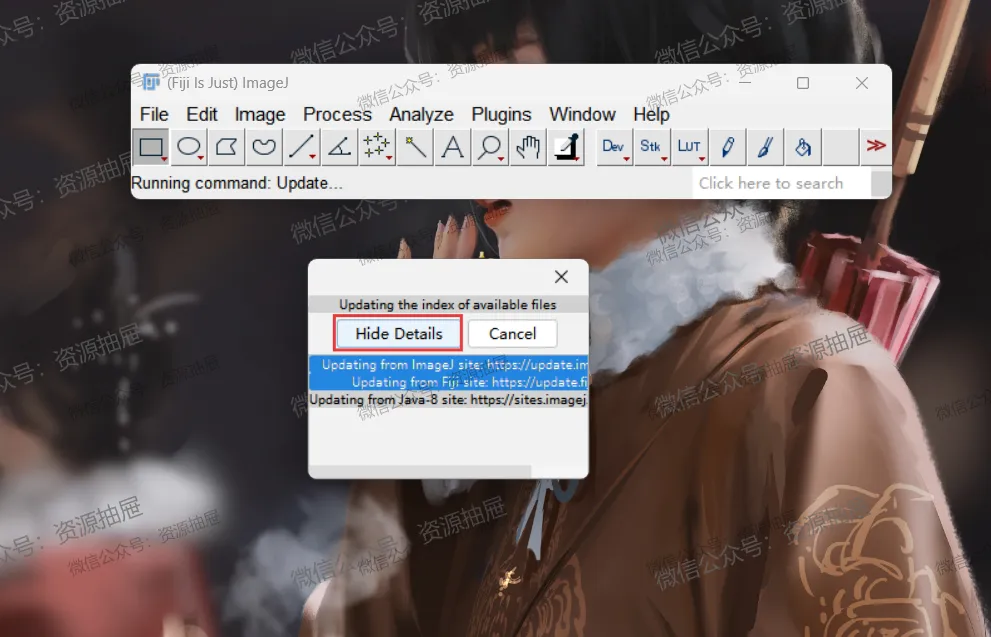This screenshot has height=637, width=991.
Task: Select 'Updating from Java-8 site' row
Action: click(x=449, y=399)
